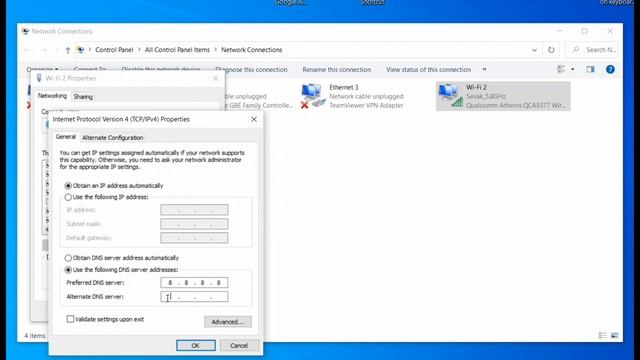Click the Subnet mask field
Image resolution: width=640 pixels, height=360 pixels.
coord(194,224)
